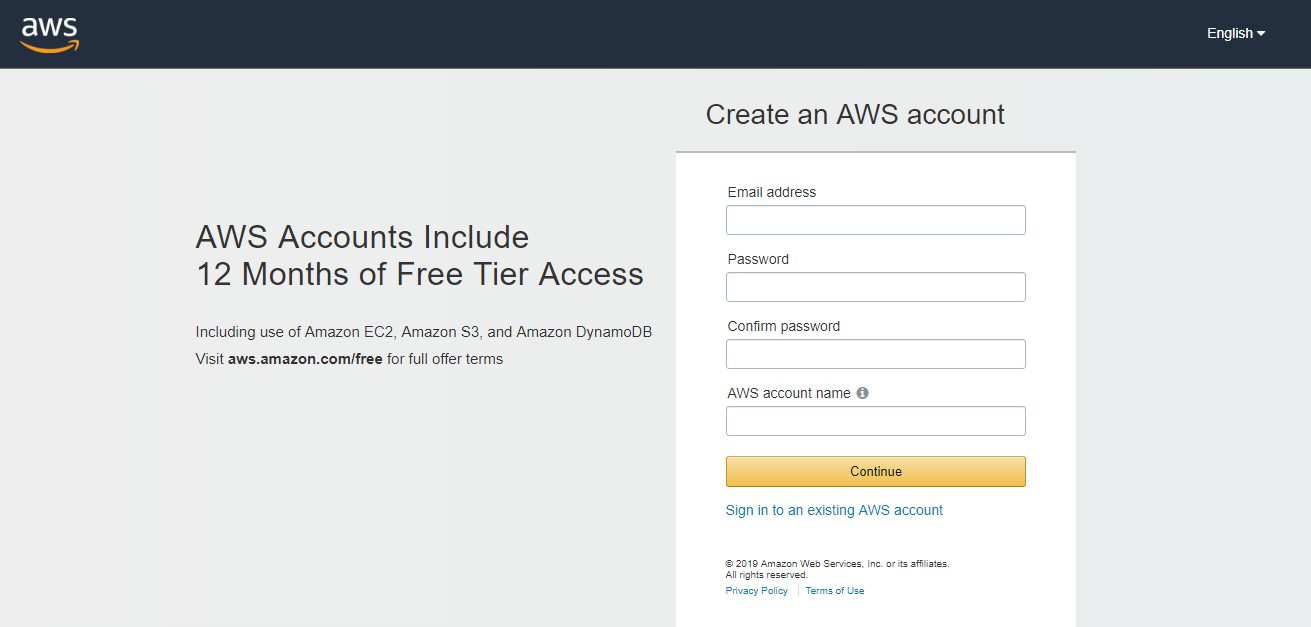
Task: Focus the Email address input field
Action: point(875,220)
